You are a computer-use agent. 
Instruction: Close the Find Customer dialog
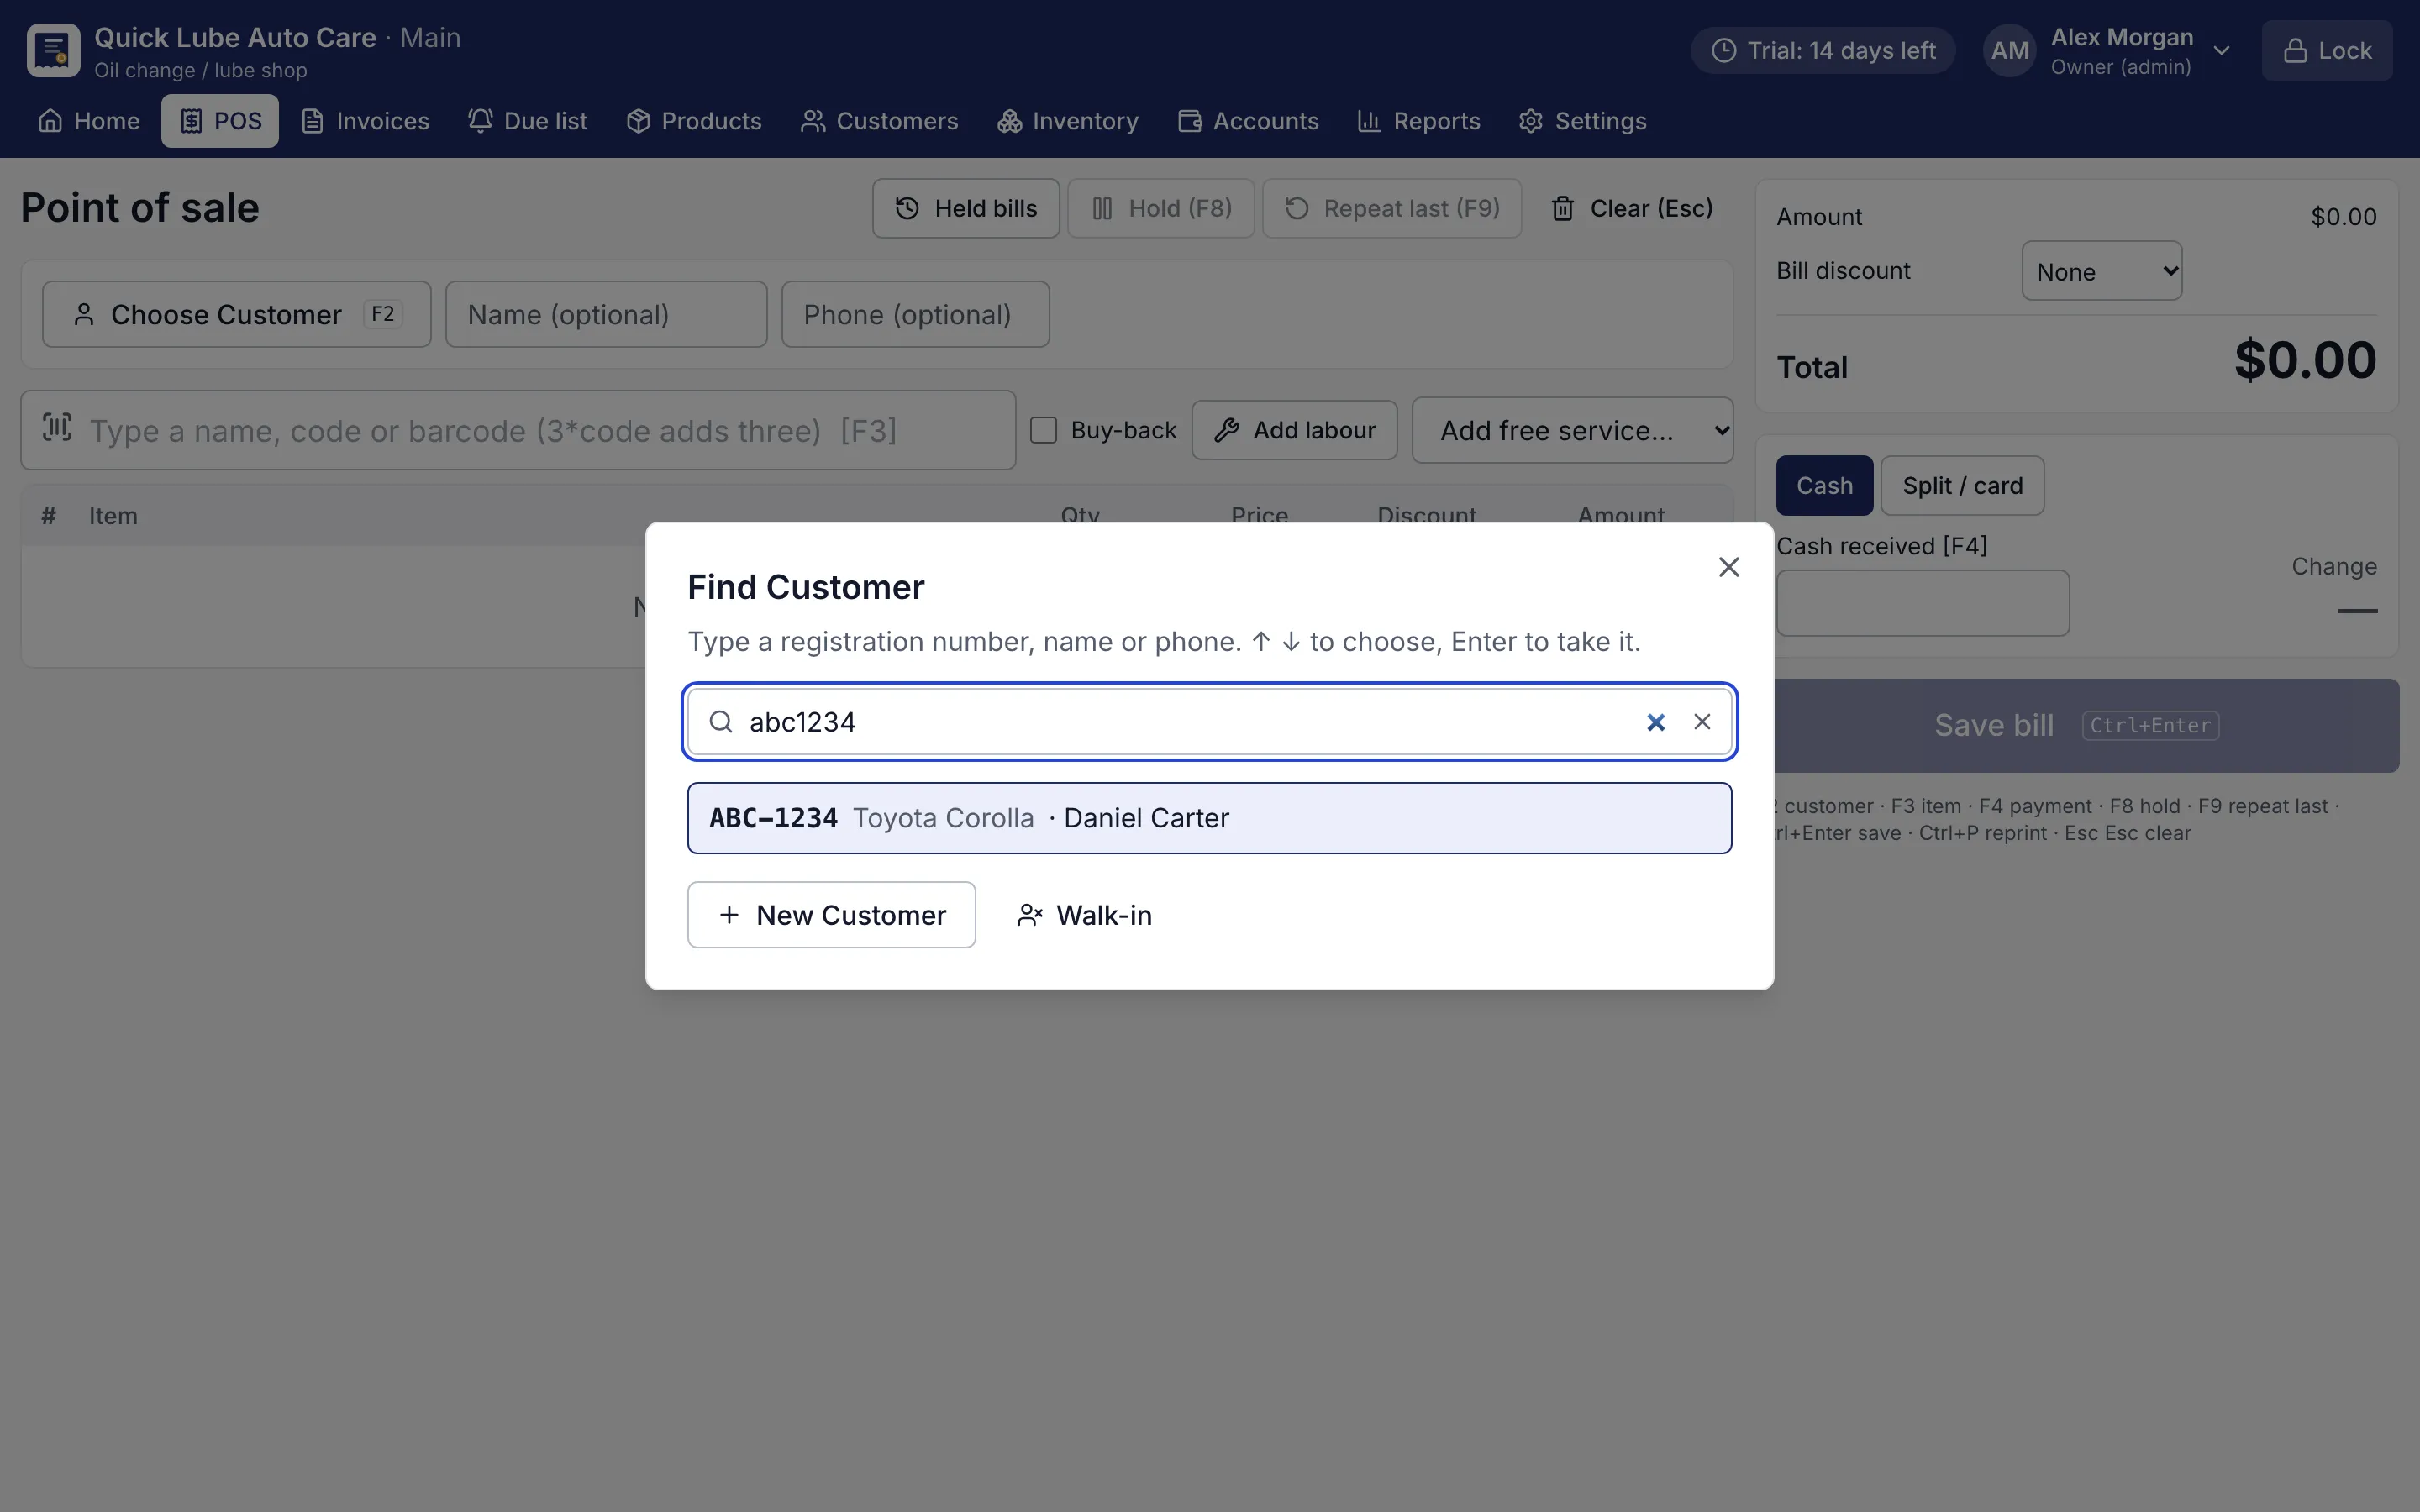coord(1729,567)
